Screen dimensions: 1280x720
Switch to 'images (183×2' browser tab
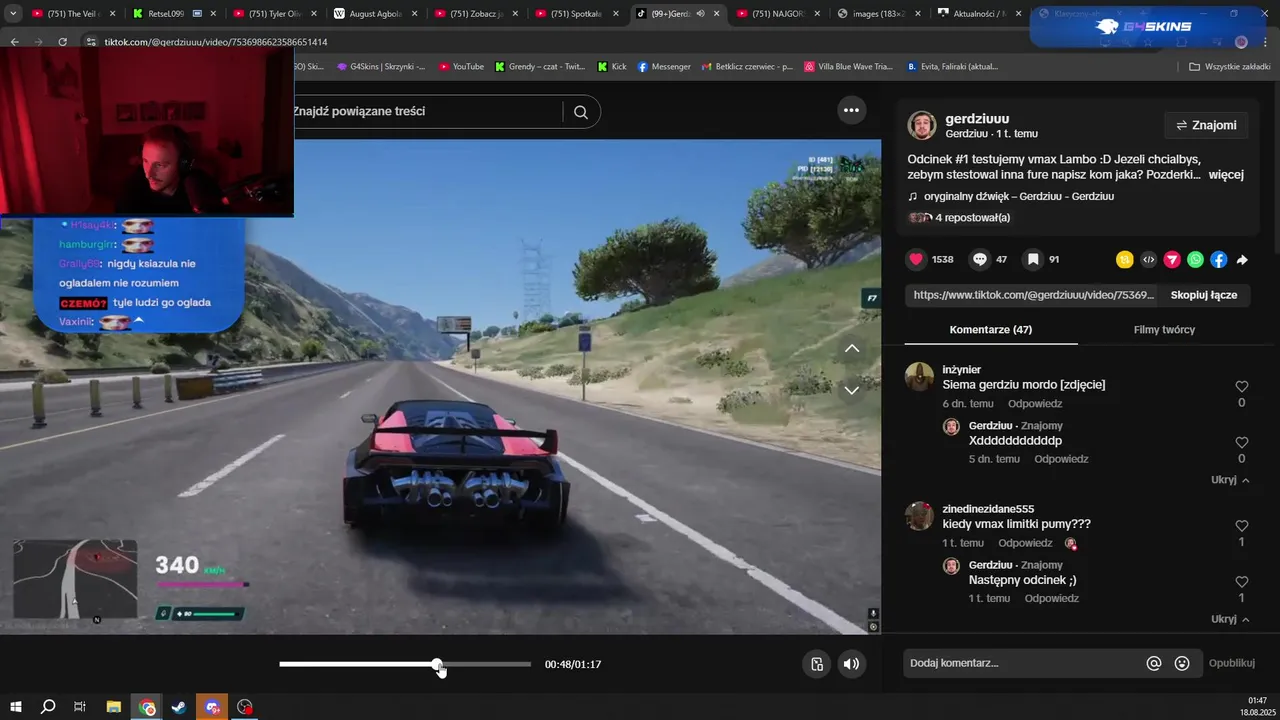click(x=876, y=14)
